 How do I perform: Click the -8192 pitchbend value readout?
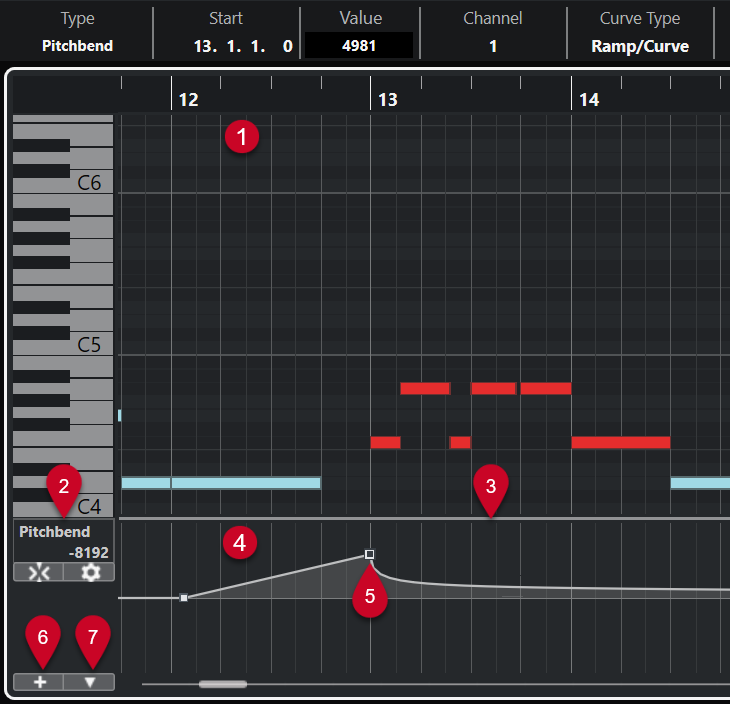point(88,553)
